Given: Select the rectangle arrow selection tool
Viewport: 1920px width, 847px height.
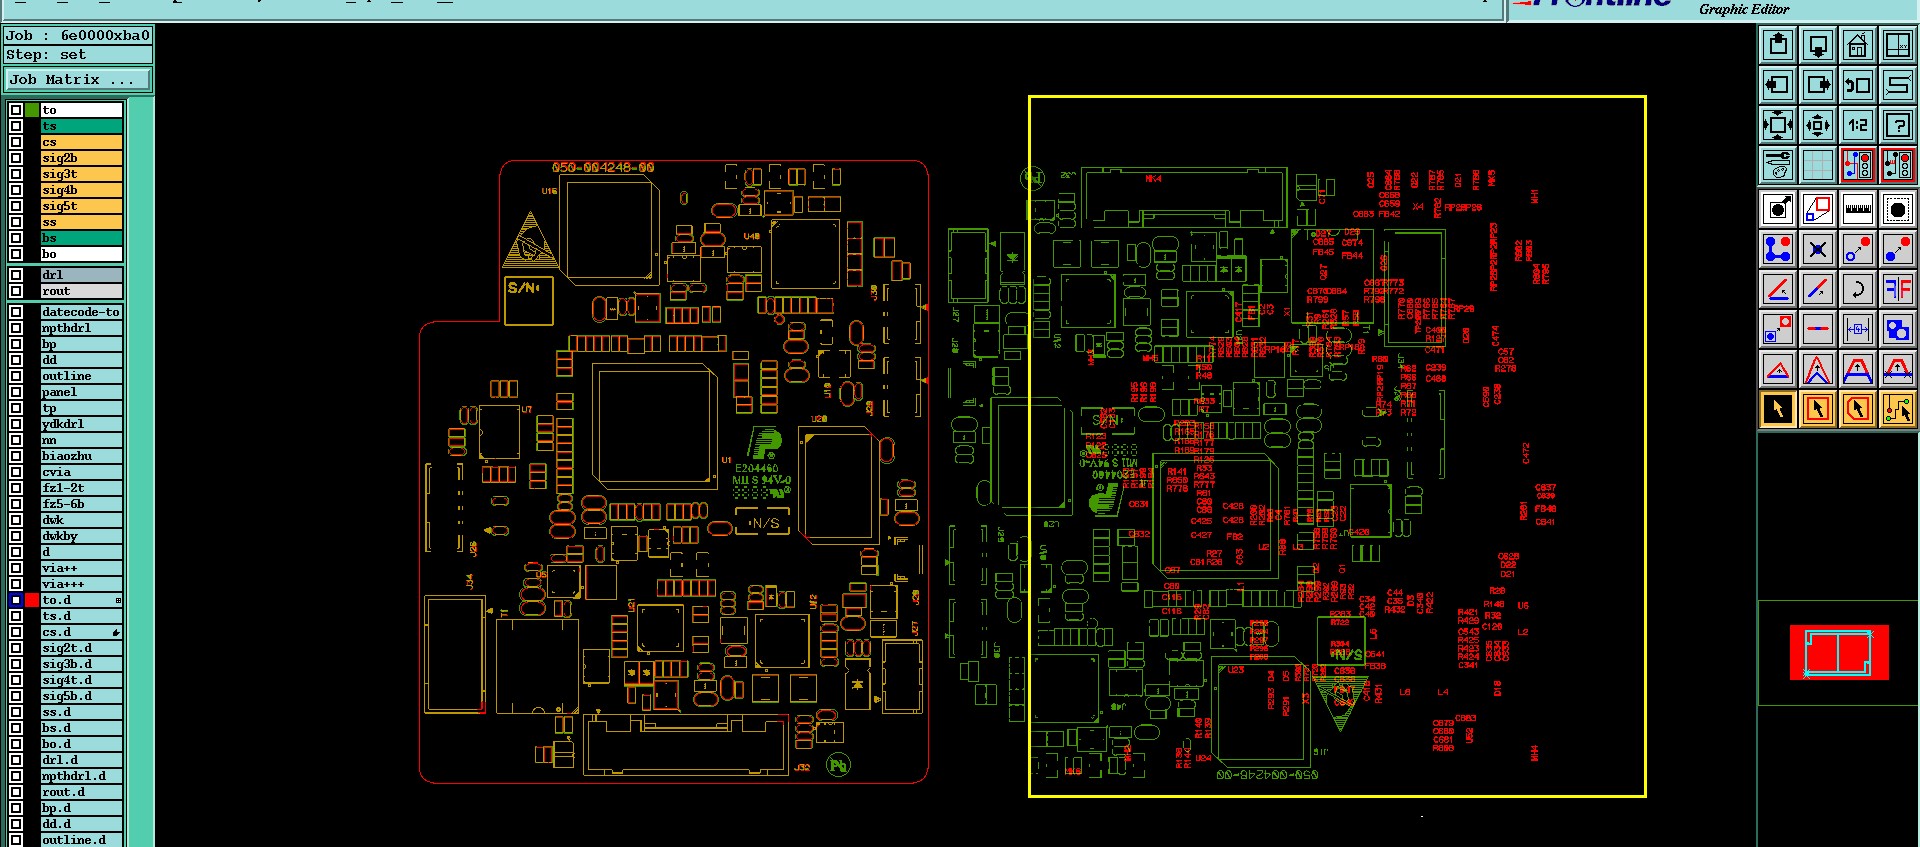Looking at the screenshot, I should pos(1818,409).
